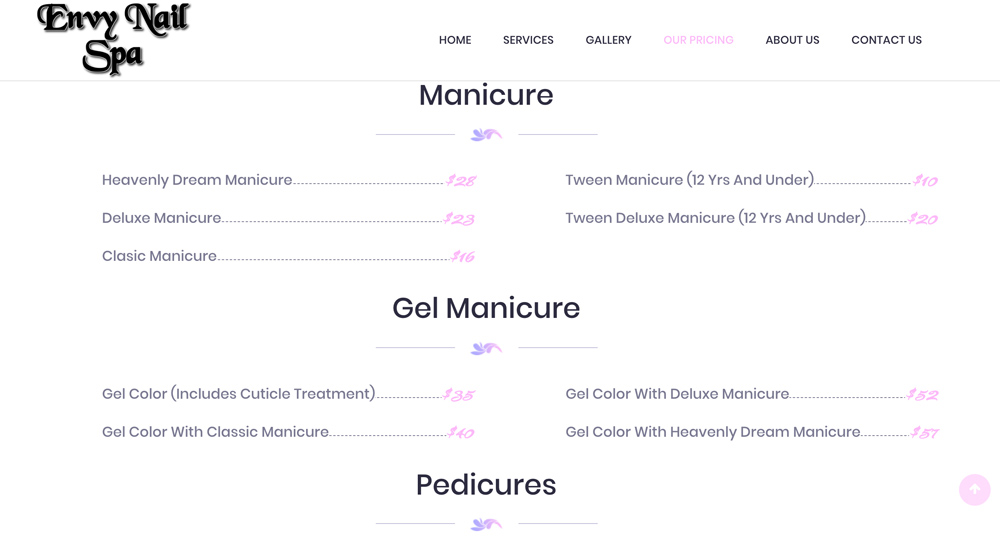
Task: Select Gel Color With Classic Manicure
Action: (x=216, y=432)
